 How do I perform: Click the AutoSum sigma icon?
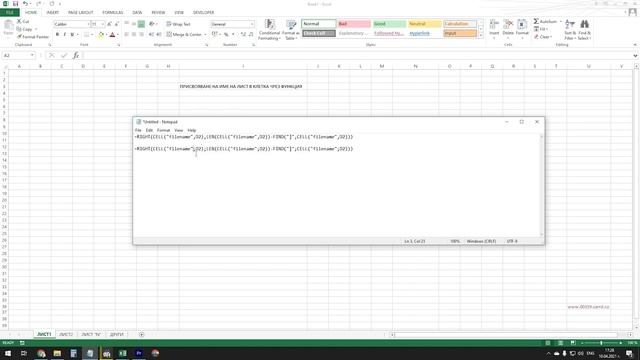(536, 21)
